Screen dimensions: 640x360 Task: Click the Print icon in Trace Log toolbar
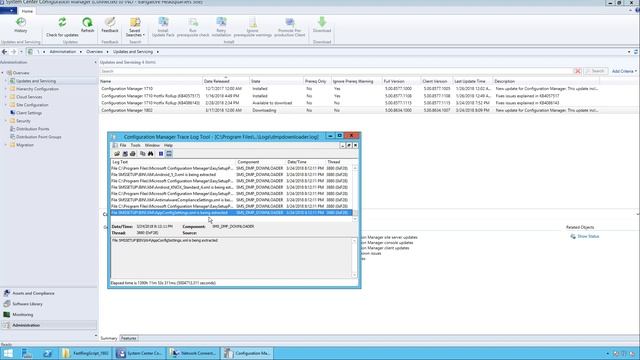pyautogui.click(x=133, y=154)
